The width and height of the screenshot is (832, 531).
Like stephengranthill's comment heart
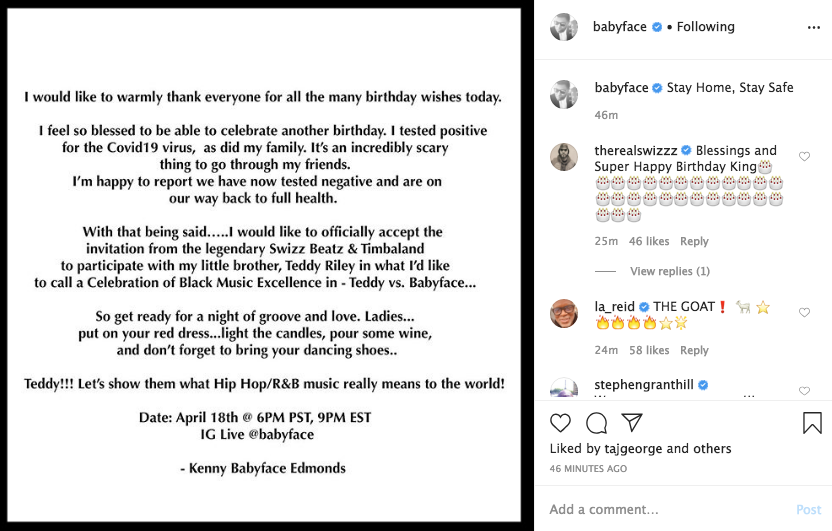tap(804, 391)
